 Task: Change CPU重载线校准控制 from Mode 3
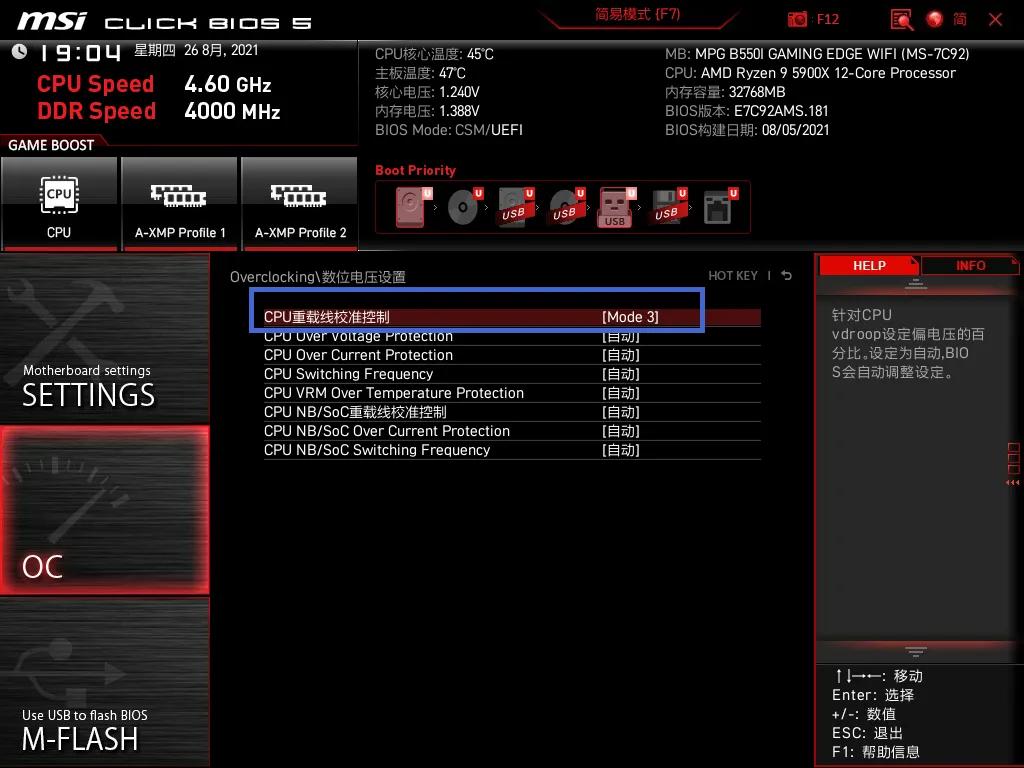tap(477, 316)
